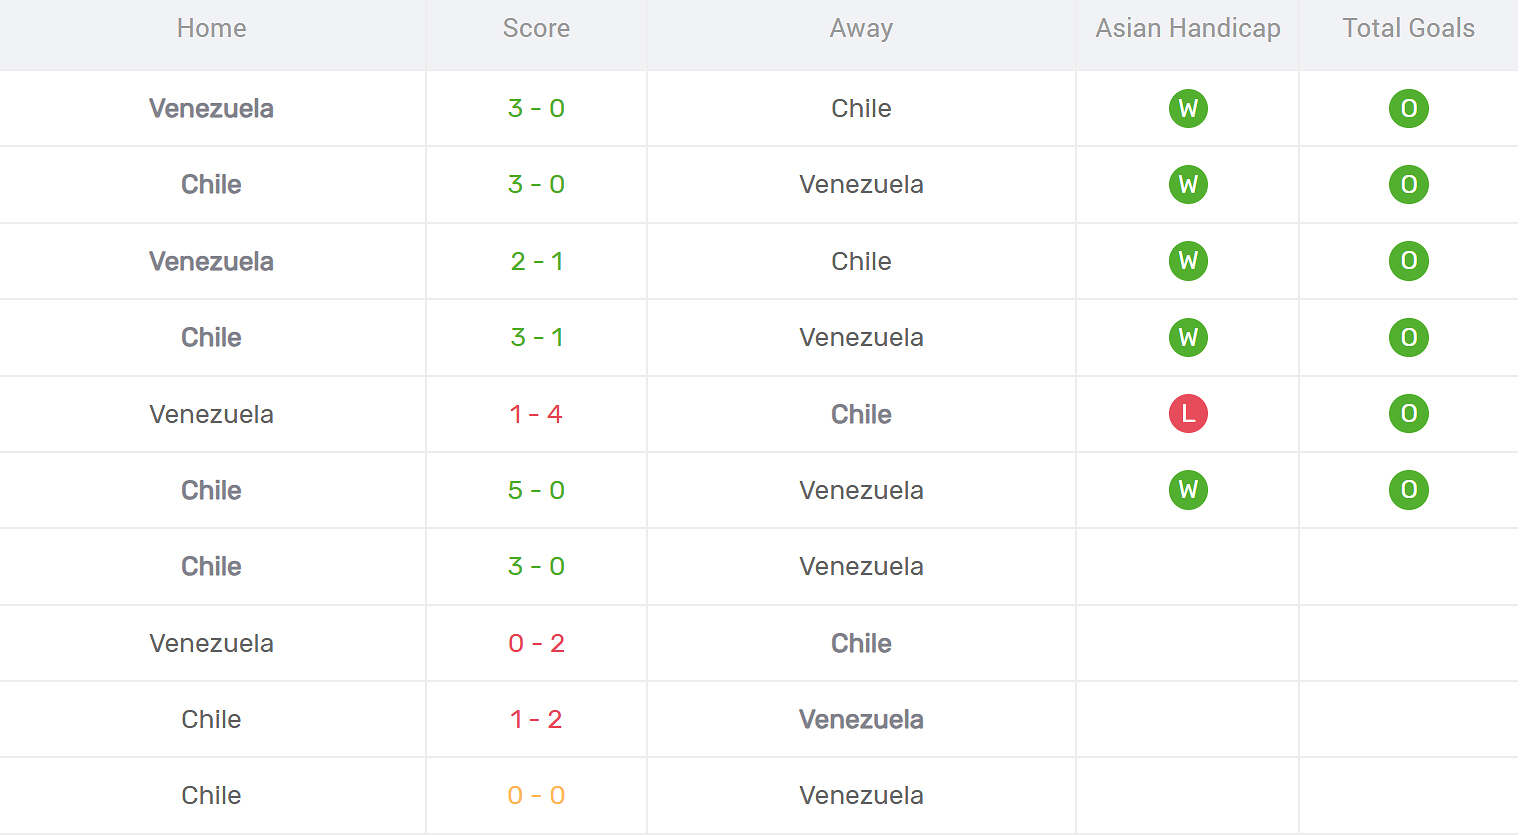Click the W badge in the 2 - 1 row
The height and width of the screenshot is (835, 1521).
click(x=1188, y=261)
